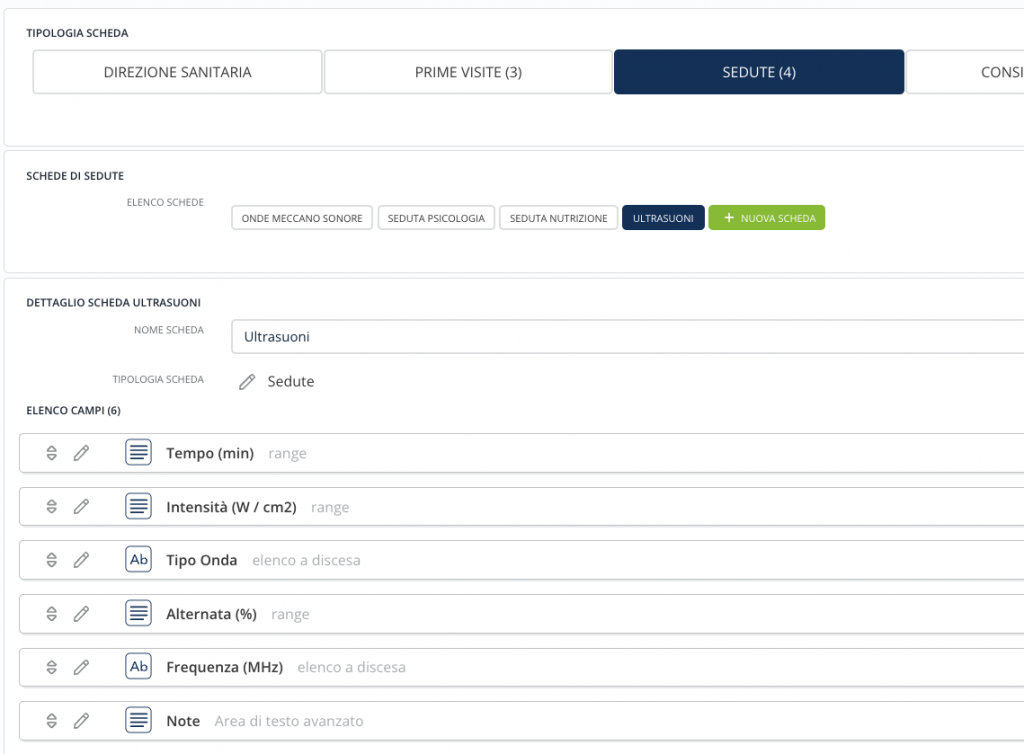Click the Alternata (%) field name

pyautogui.click(x=212, y=614)
